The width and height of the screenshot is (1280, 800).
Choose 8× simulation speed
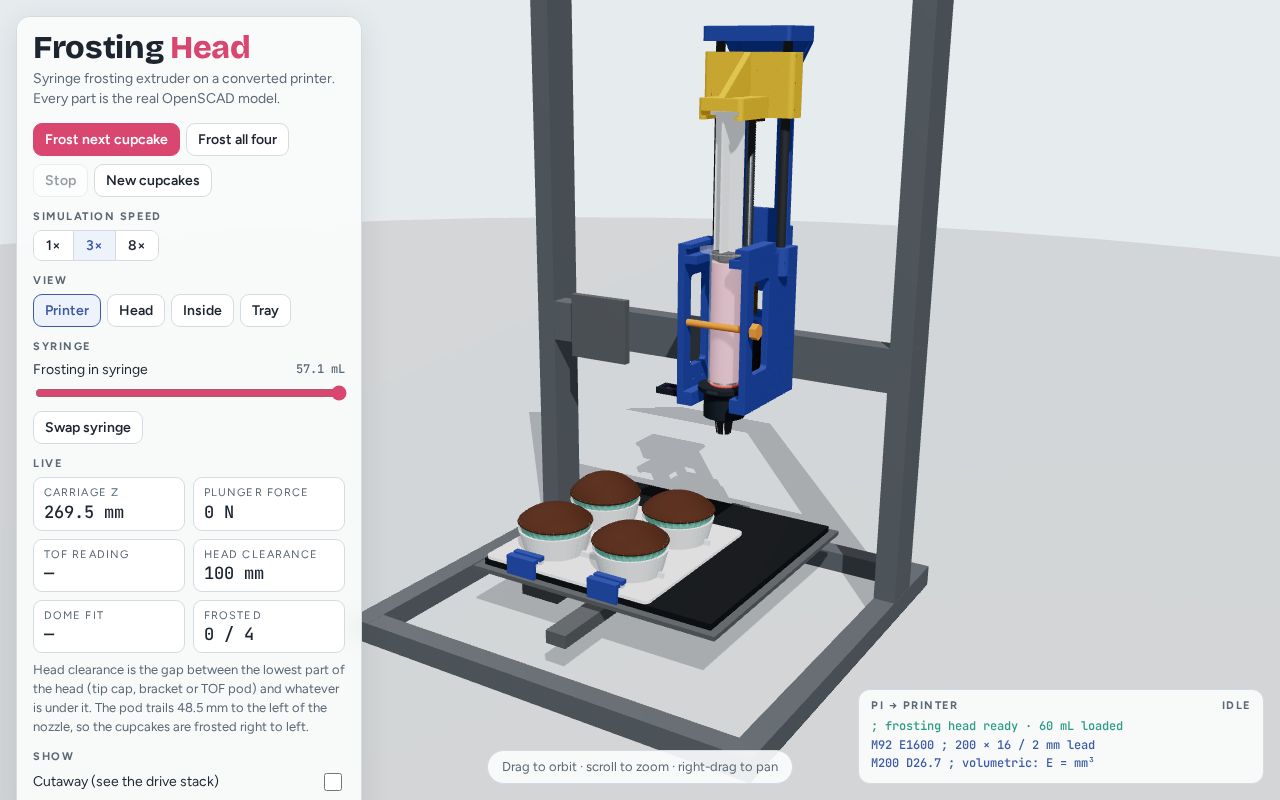coord(137,245)
